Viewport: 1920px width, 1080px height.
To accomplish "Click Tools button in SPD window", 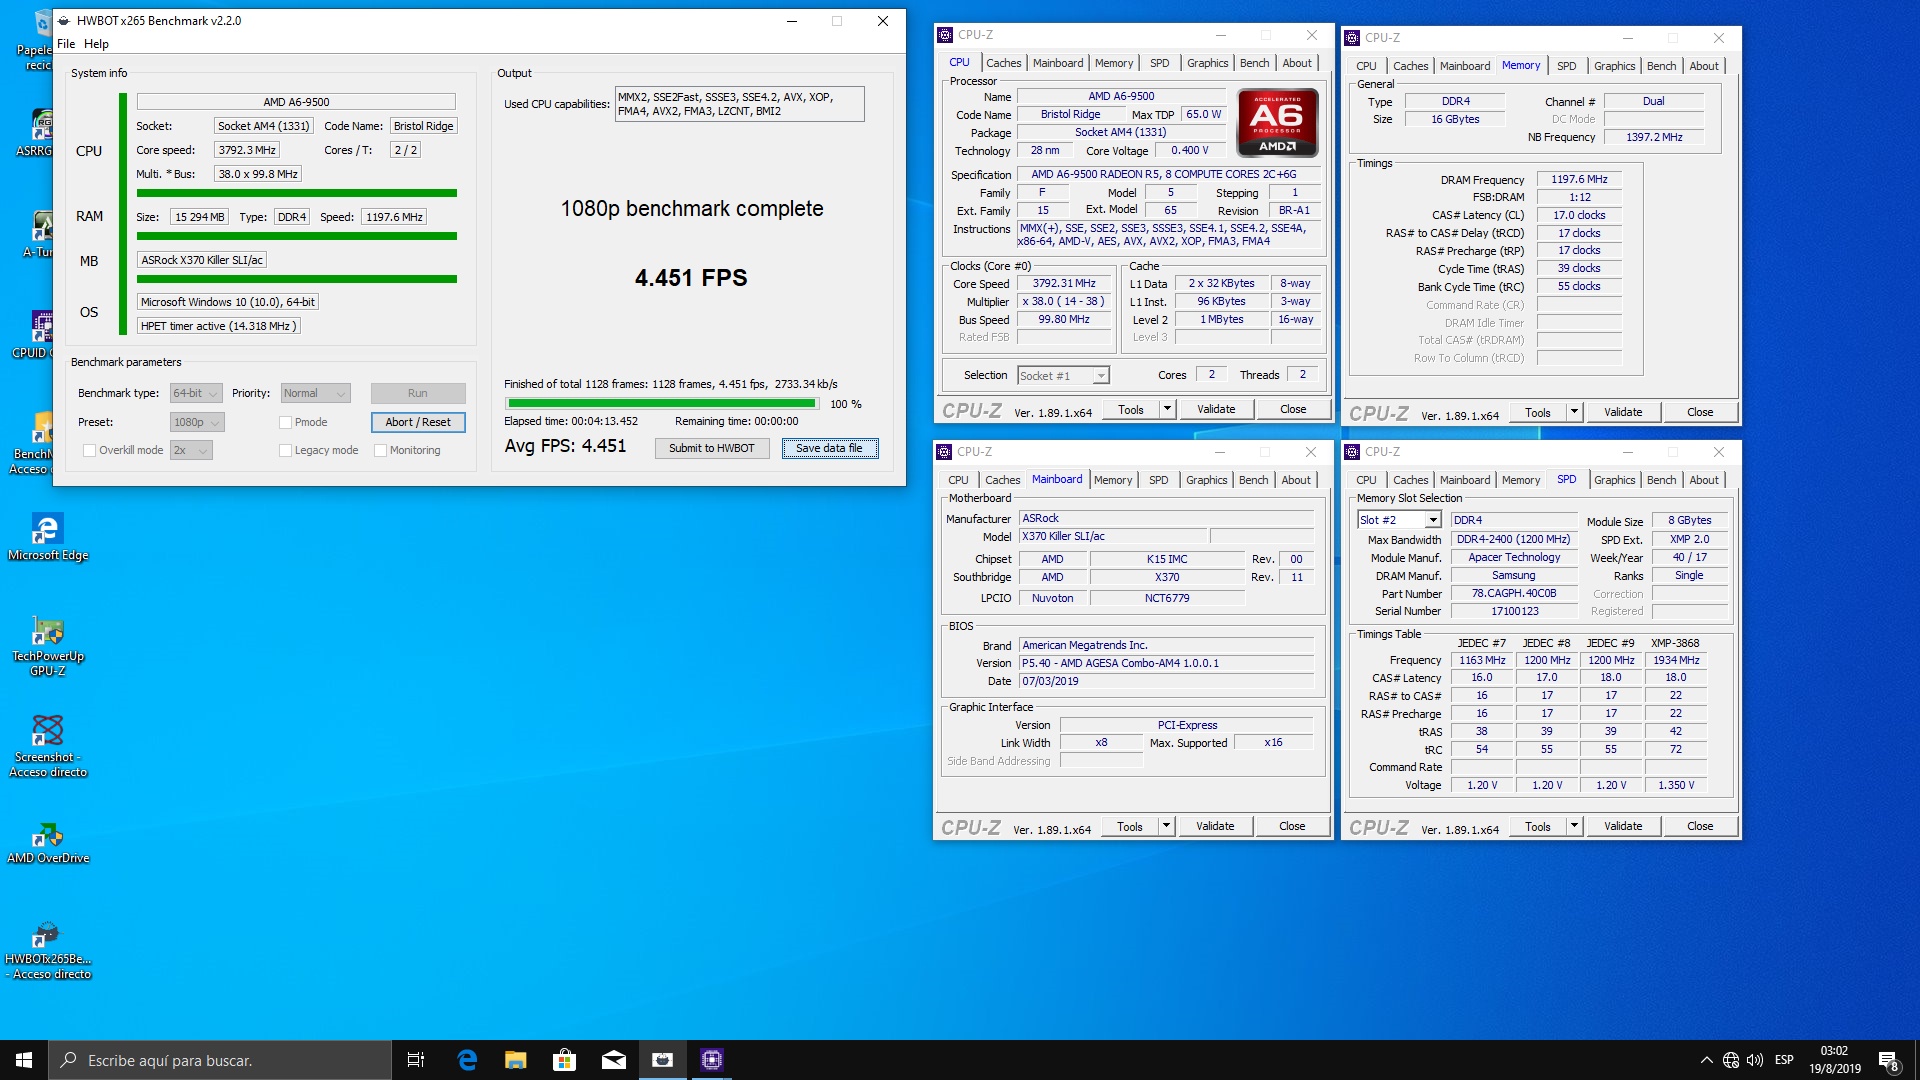I will click(1538, 826).
